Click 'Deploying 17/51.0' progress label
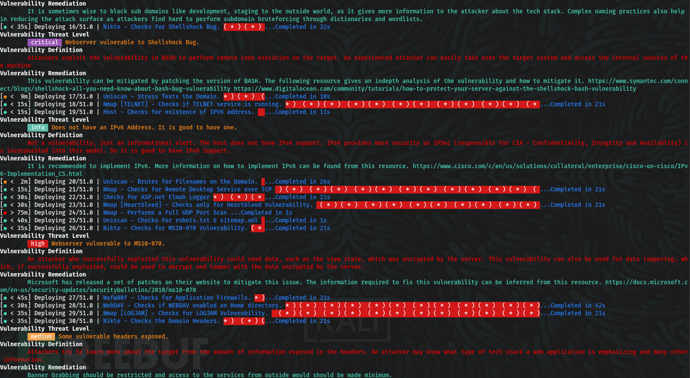690x378 pixels. [64, 96]
